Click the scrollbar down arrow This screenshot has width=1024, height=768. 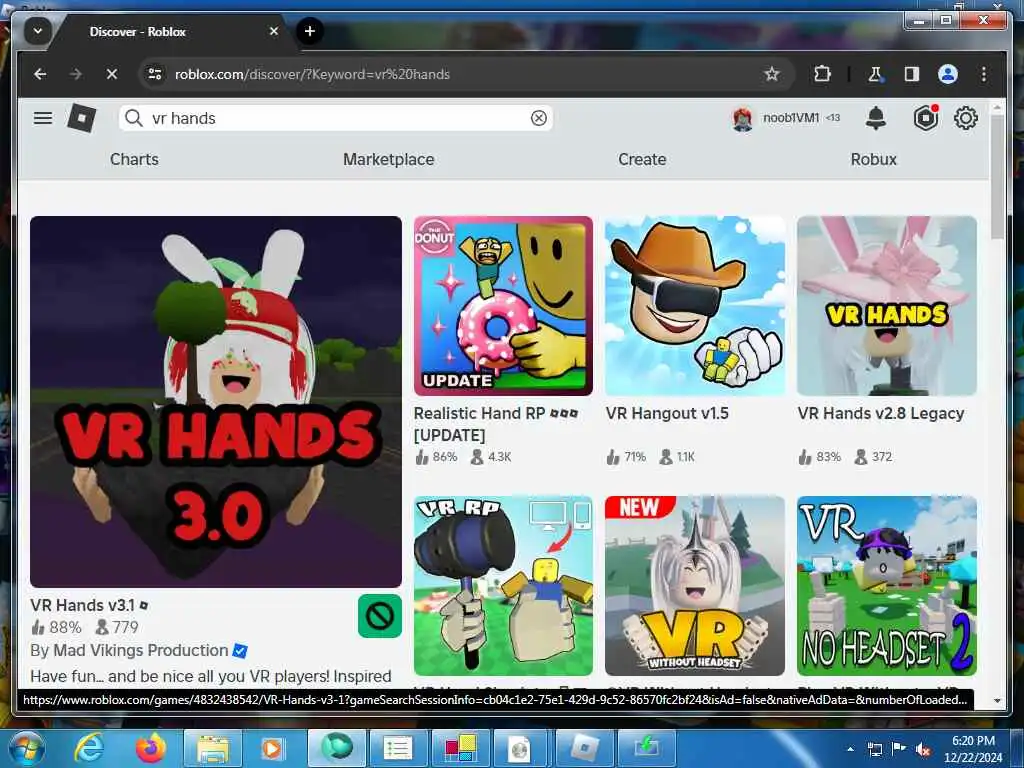point(997,701)
